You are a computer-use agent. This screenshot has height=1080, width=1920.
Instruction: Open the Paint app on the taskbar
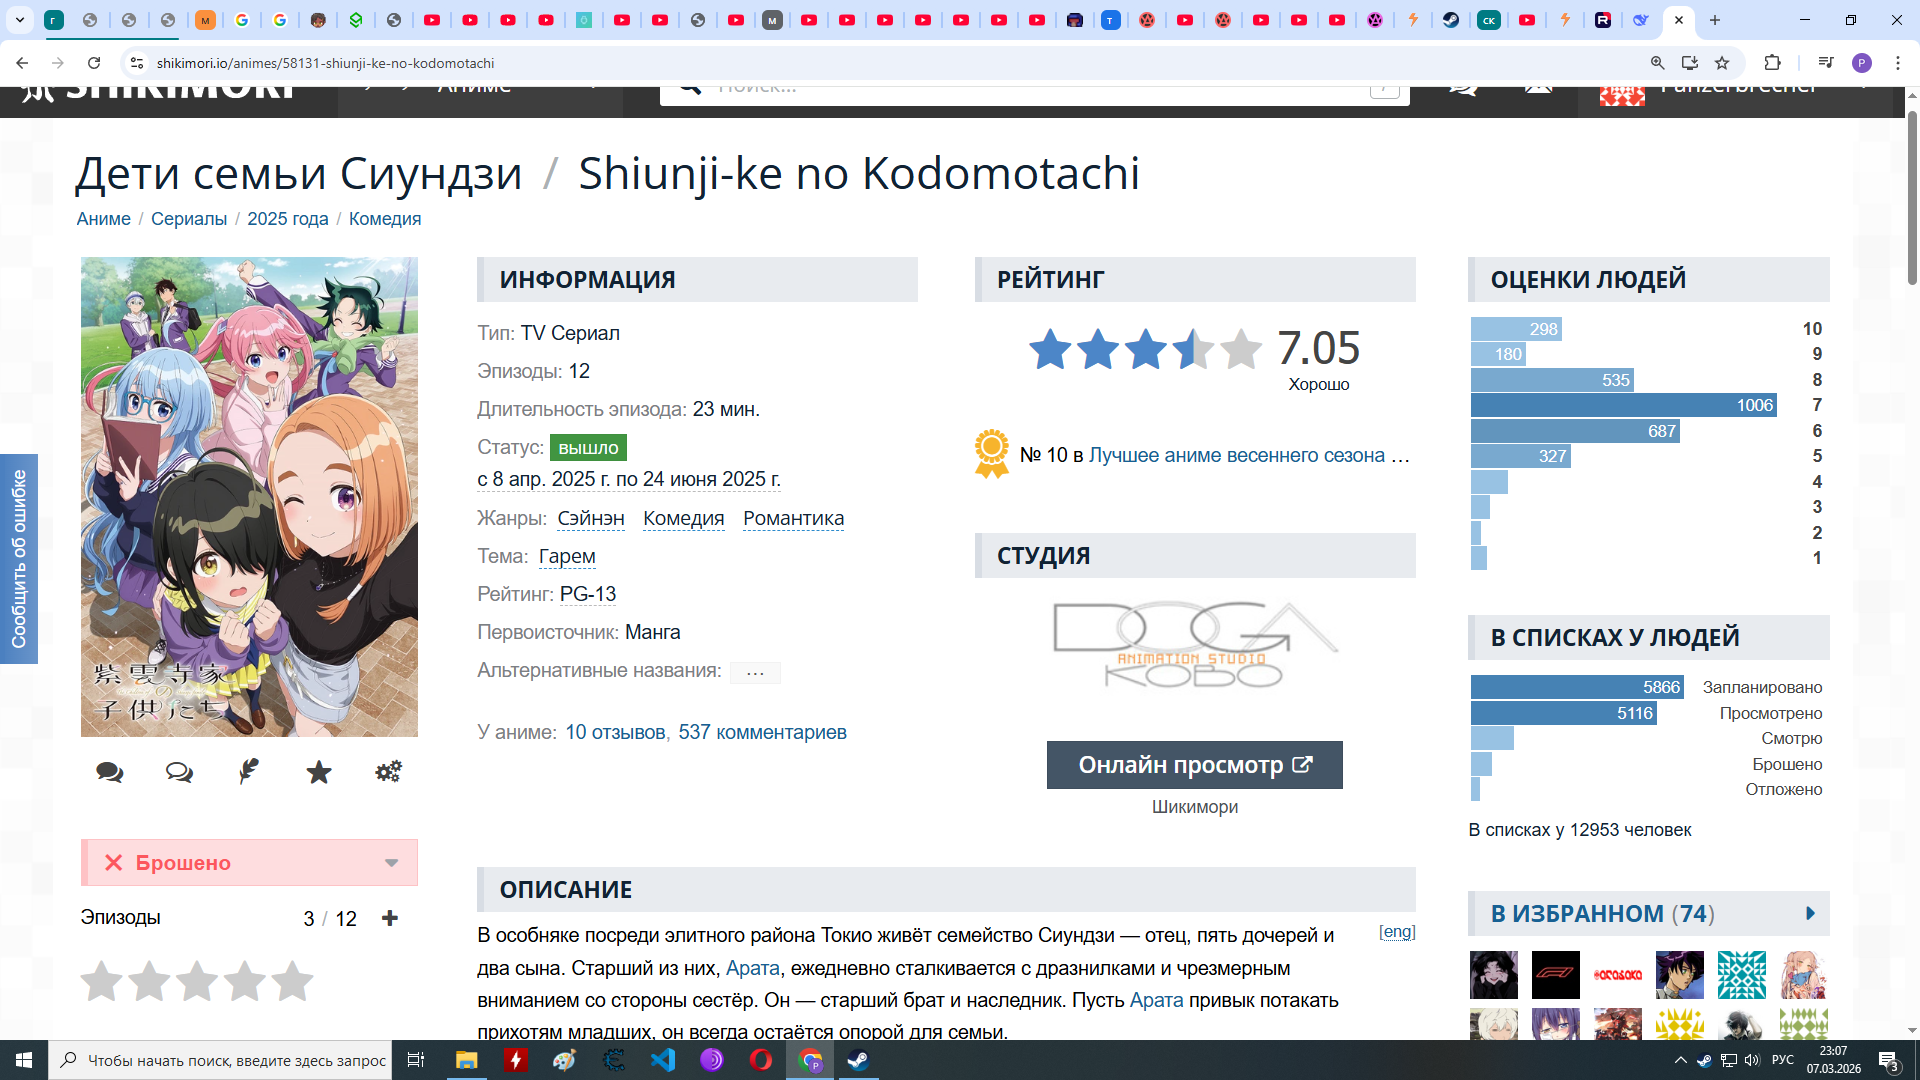[x=564, y=1060]
